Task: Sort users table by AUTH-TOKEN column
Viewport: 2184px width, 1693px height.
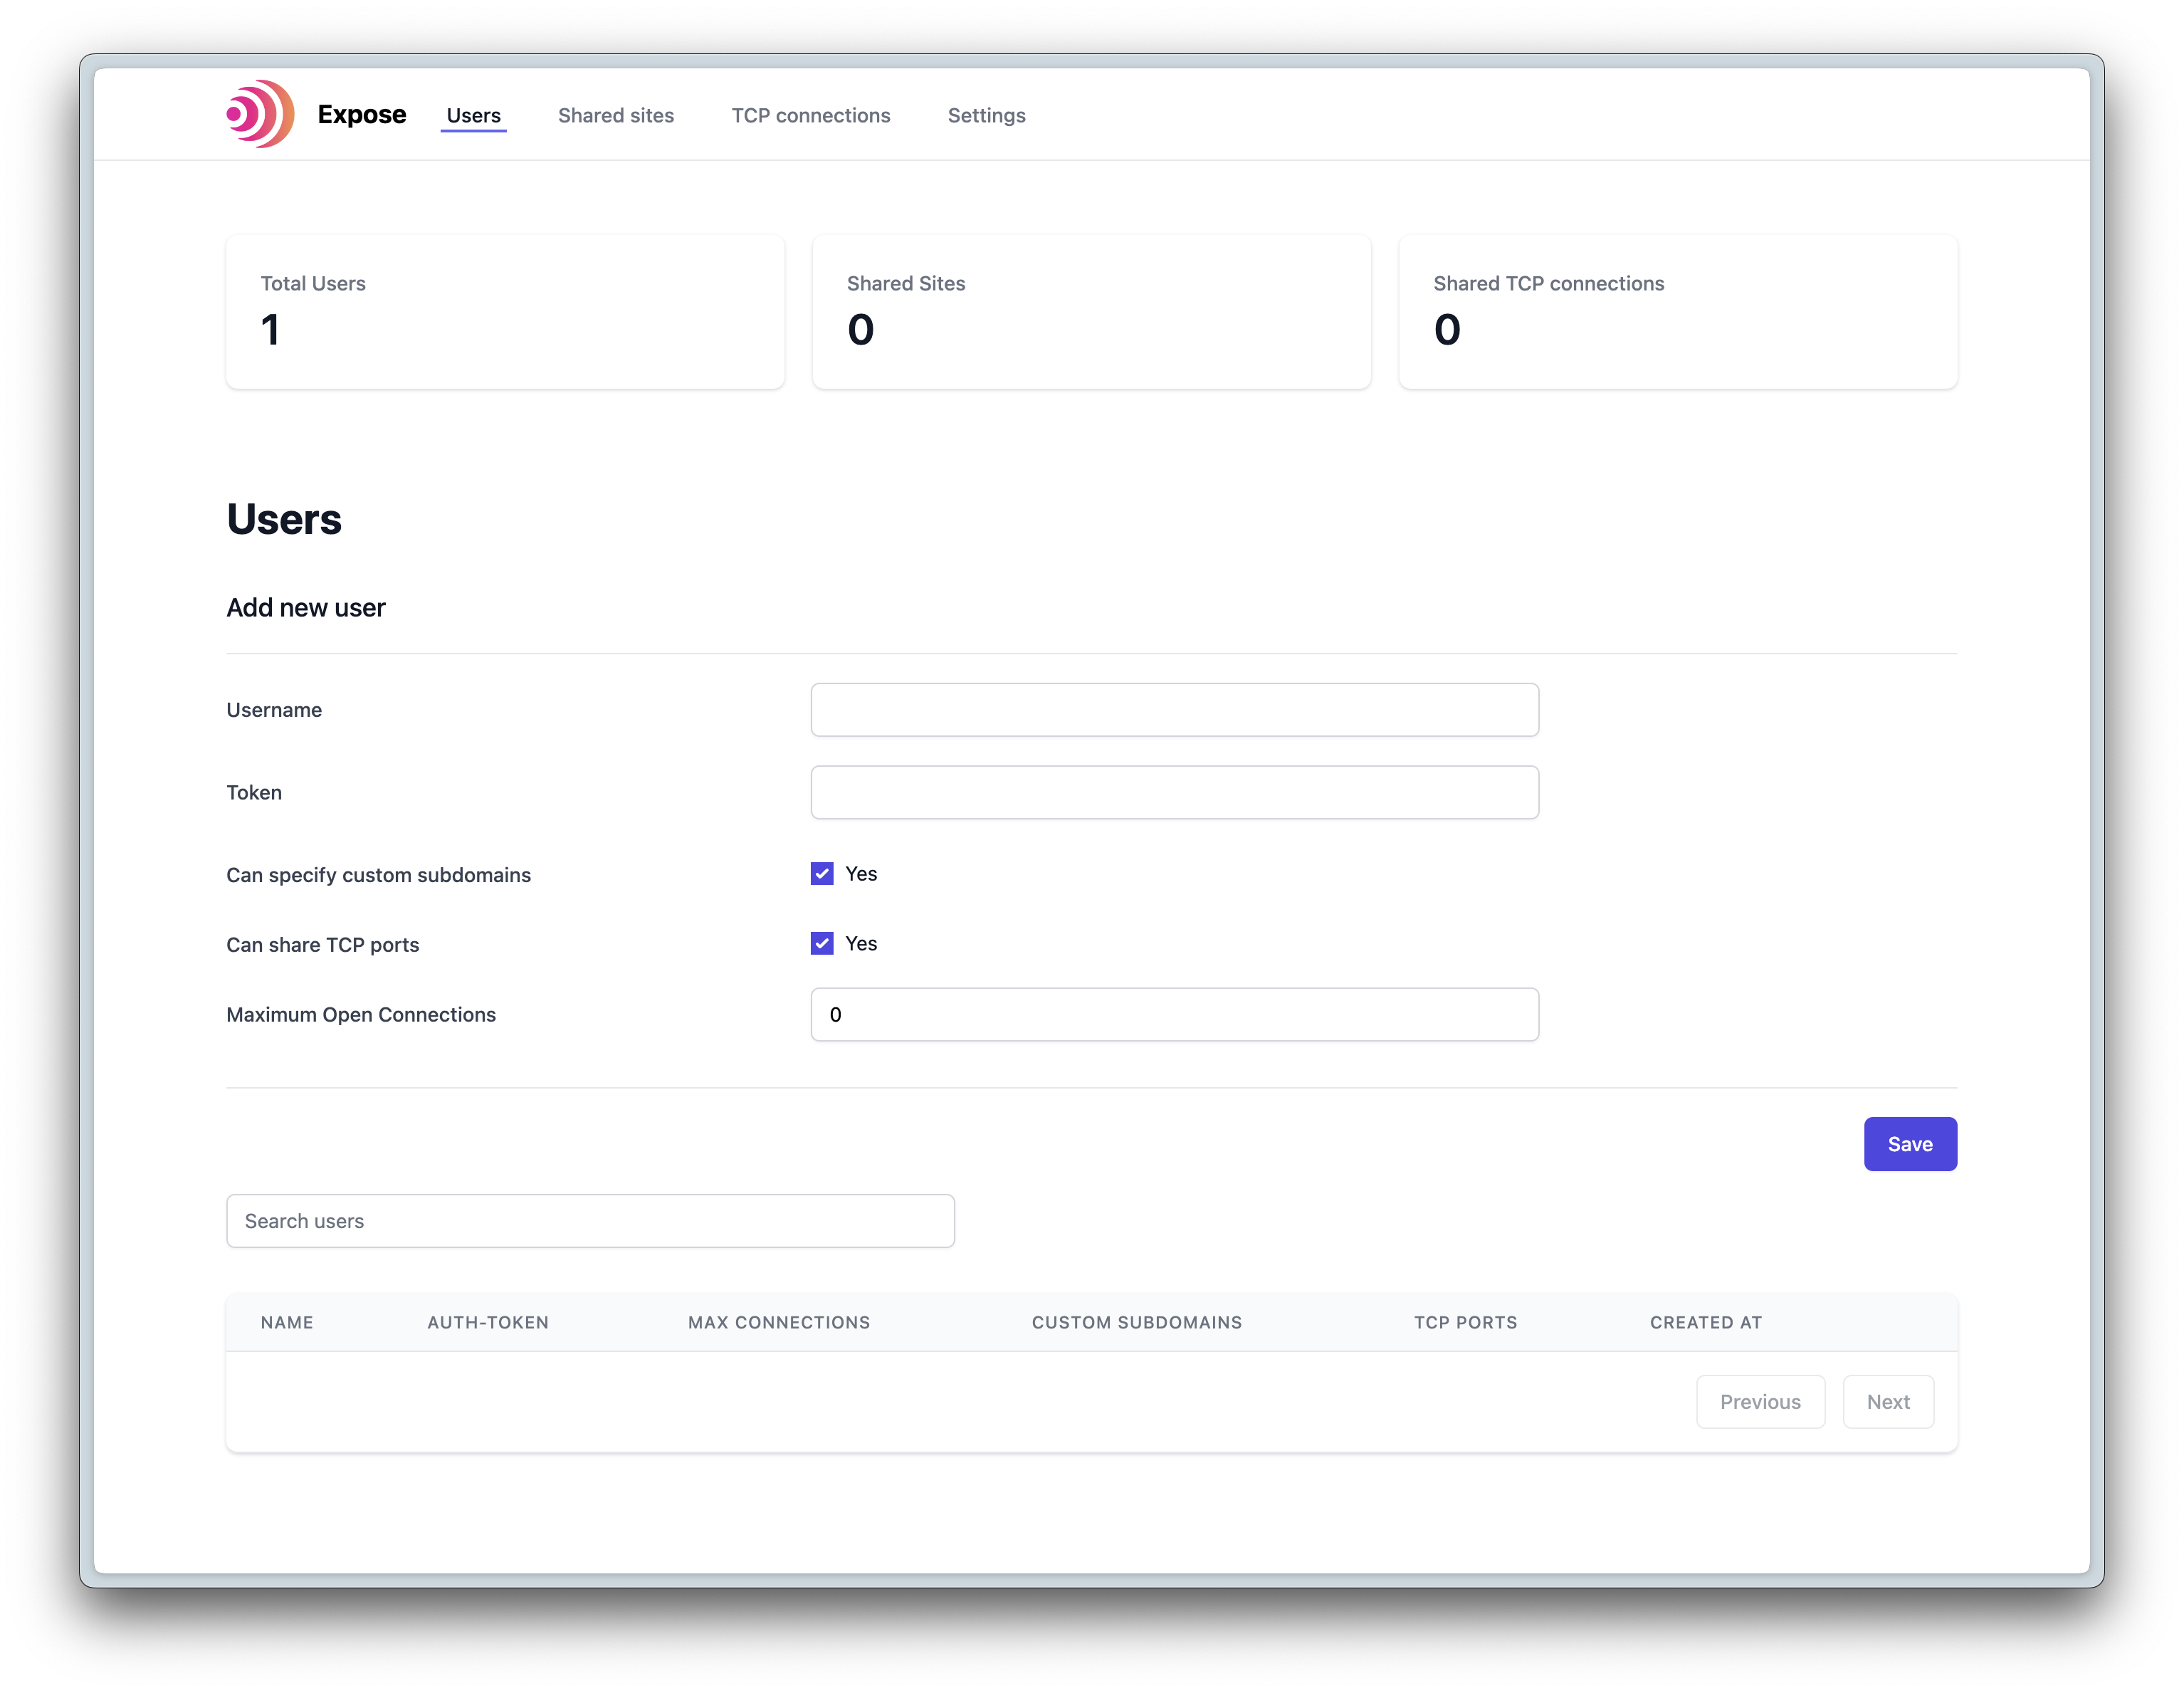Action: (x=489, y=1321)
